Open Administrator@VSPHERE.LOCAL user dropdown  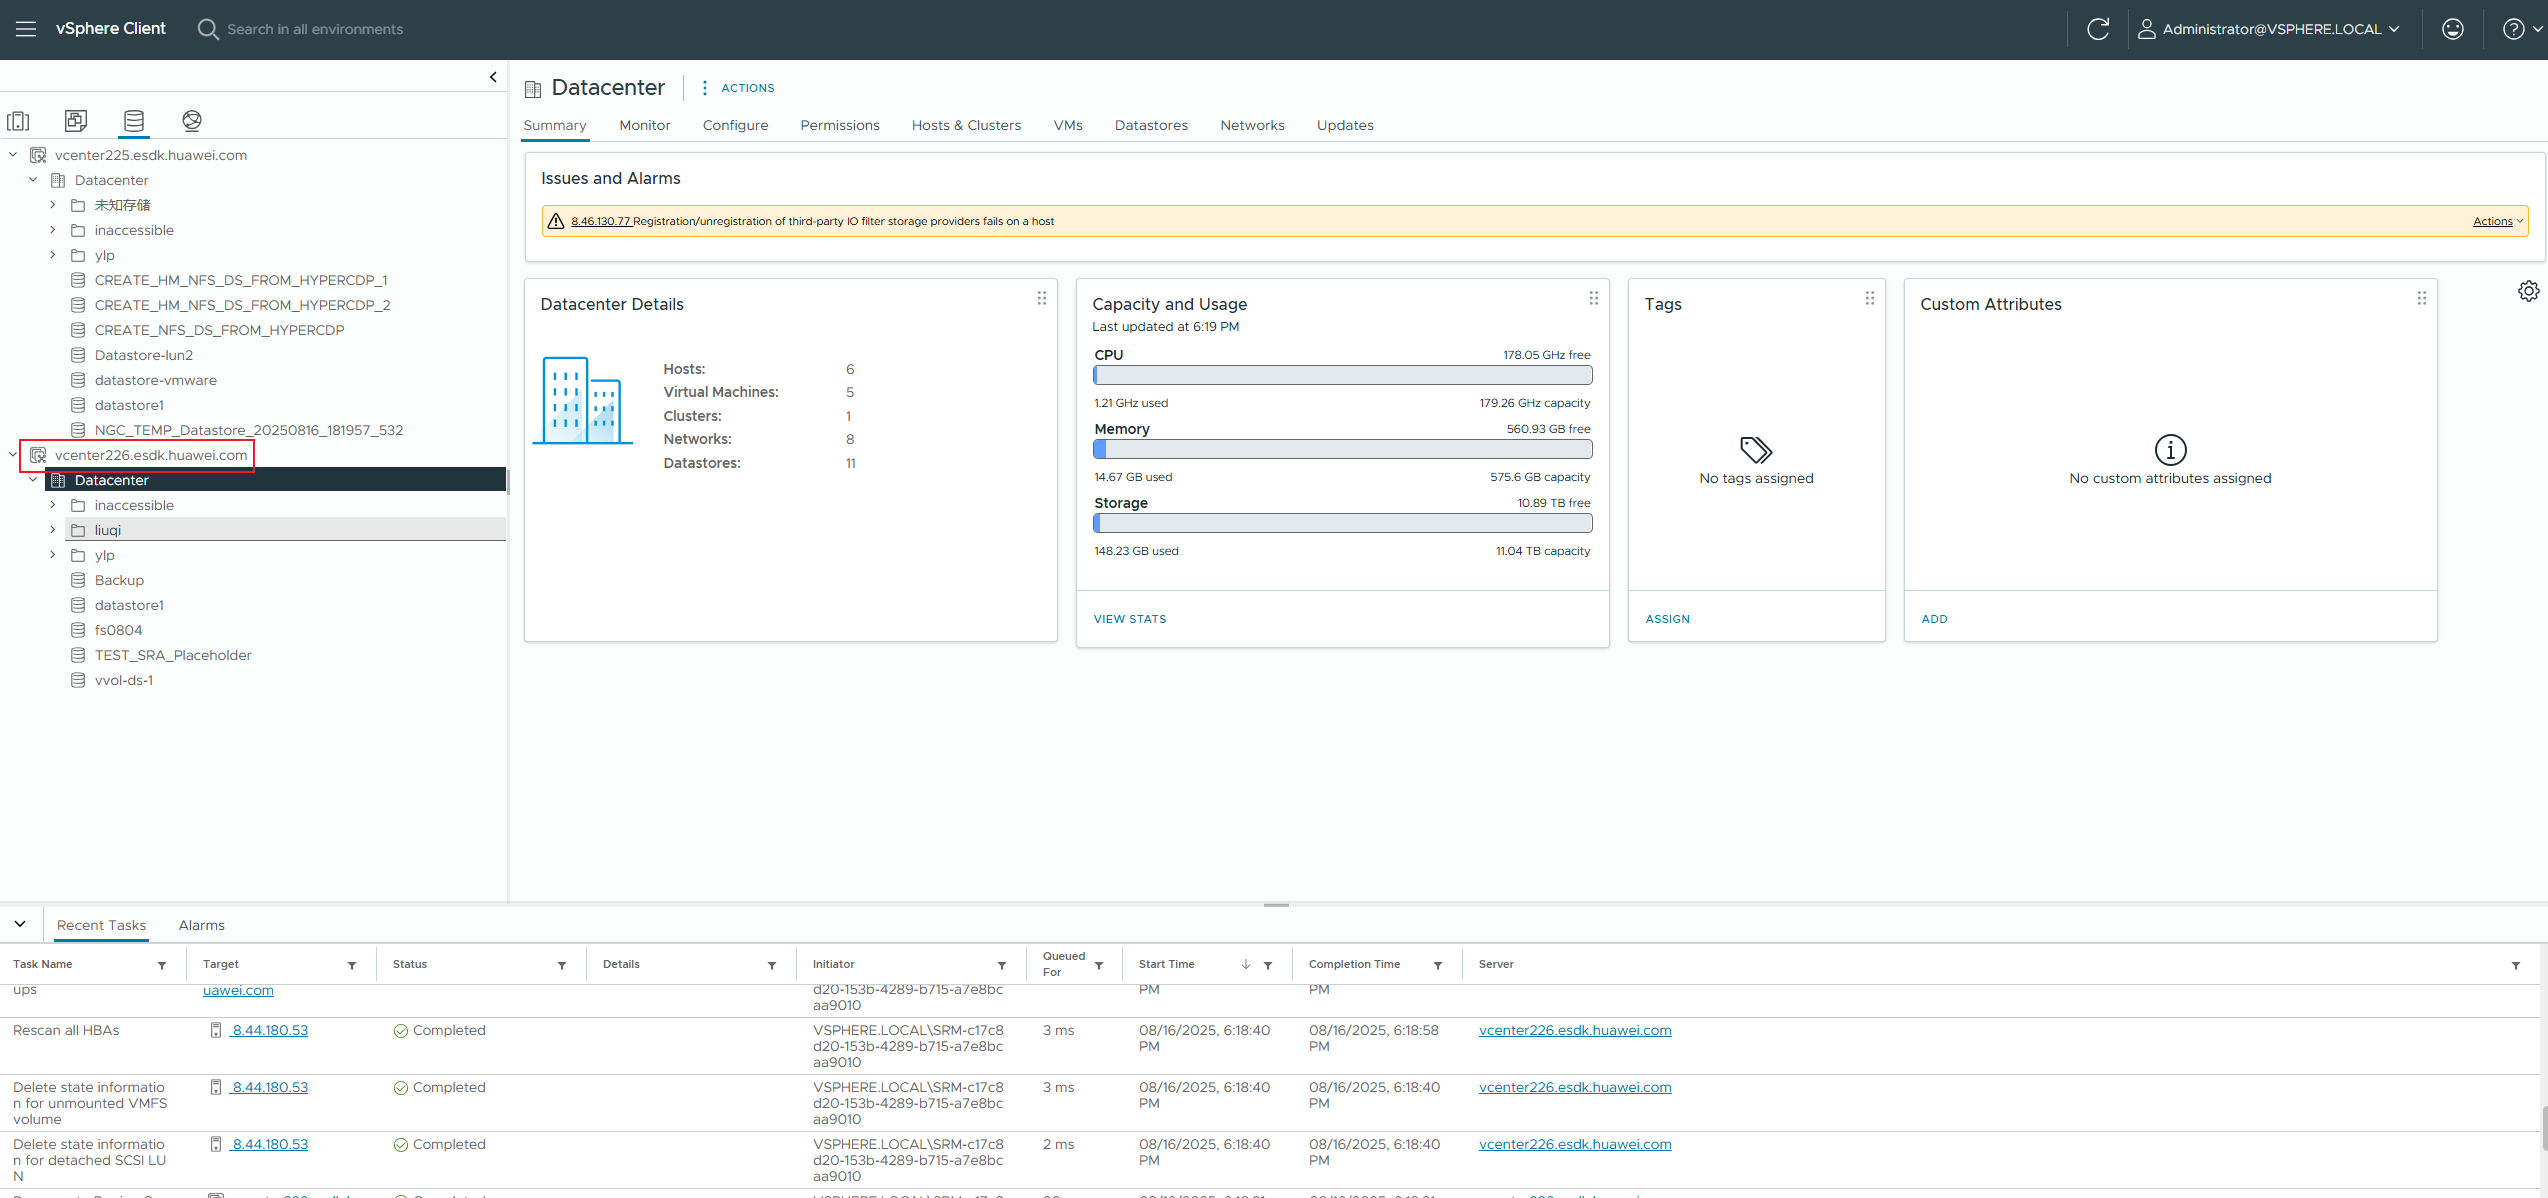click(x=2268, y=29)
